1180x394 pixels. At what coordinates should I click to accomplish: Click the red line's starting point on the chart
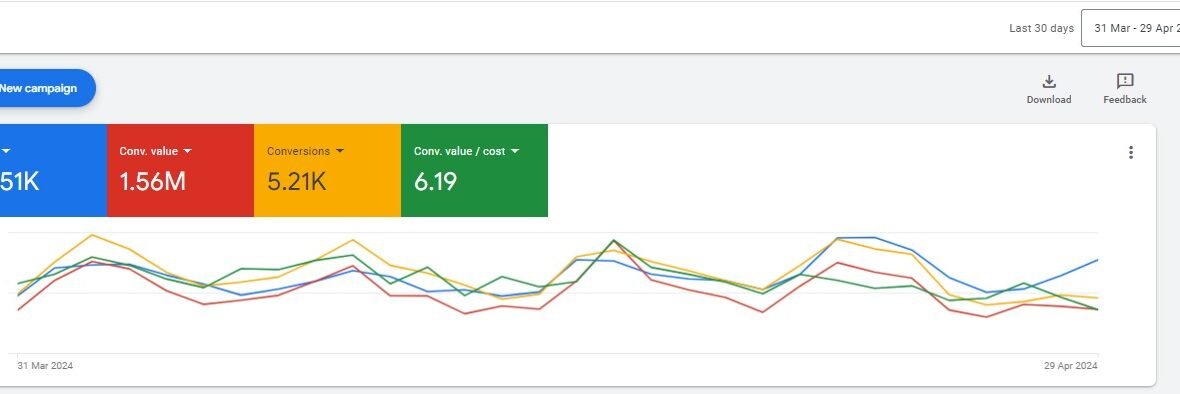click(18, 310)
